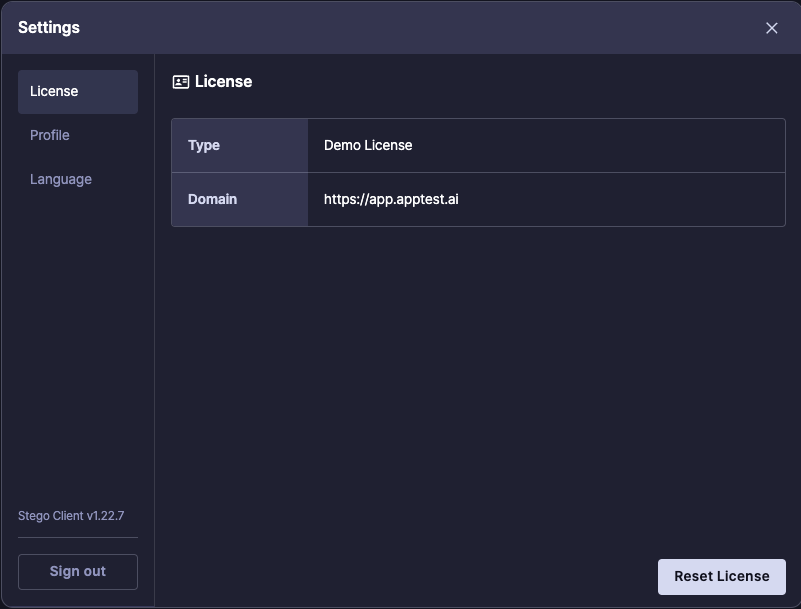Viewport: 801px width, 609px height.
Task: Close the Settings dialog
Action: pyautogui.click(x=771, y=28)
